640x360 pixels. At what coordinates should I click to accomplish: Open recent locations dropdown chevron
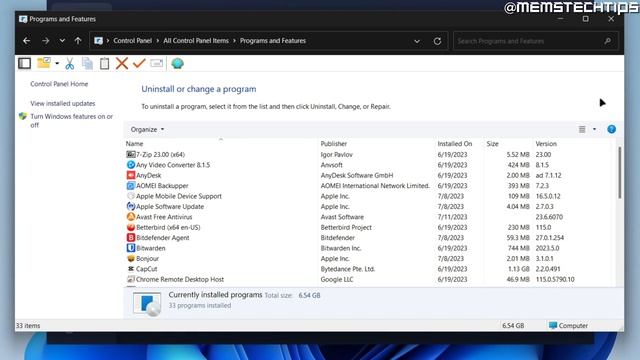(62, 41)
